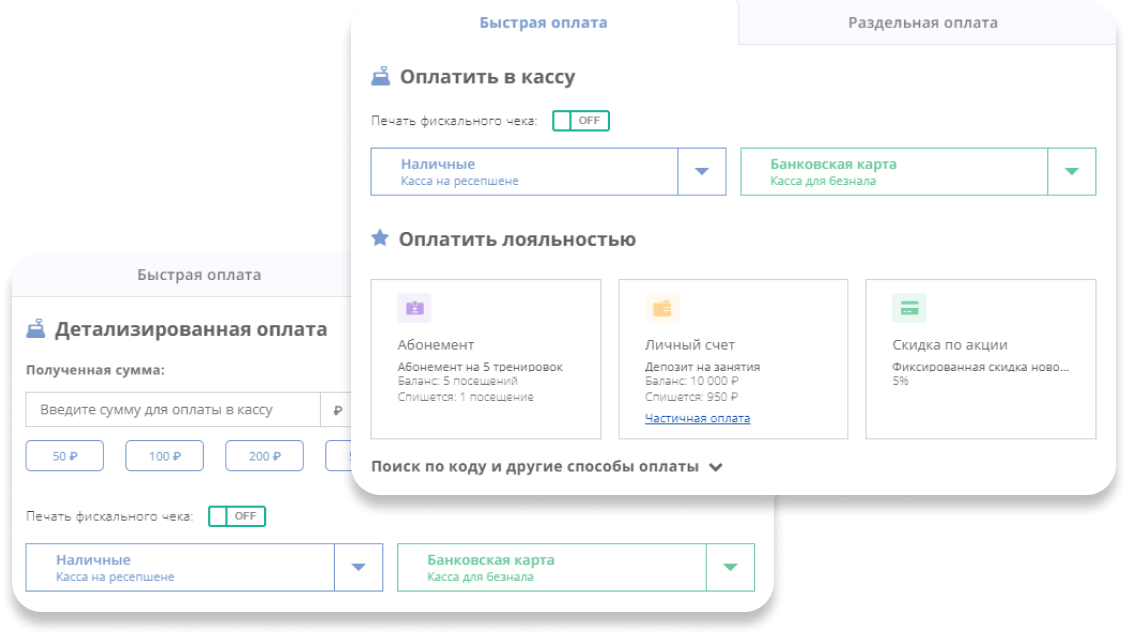Click the Абонемент на 5 тренировок text

point(480,367)
